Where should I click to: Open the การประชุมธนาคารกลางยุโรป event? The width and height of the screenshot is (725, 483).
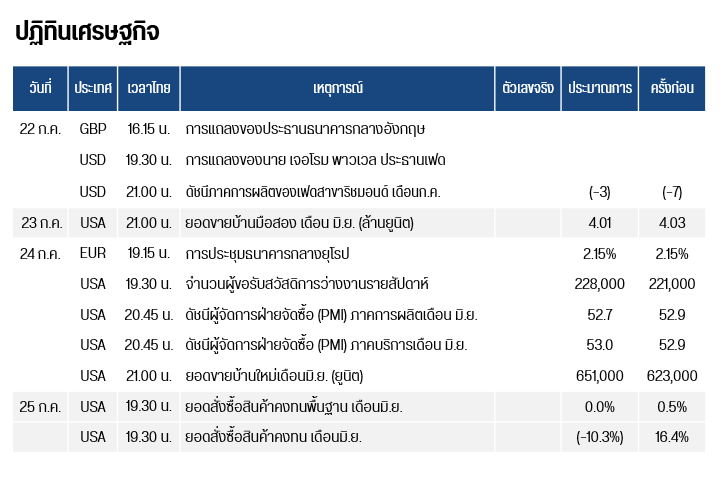271,253
